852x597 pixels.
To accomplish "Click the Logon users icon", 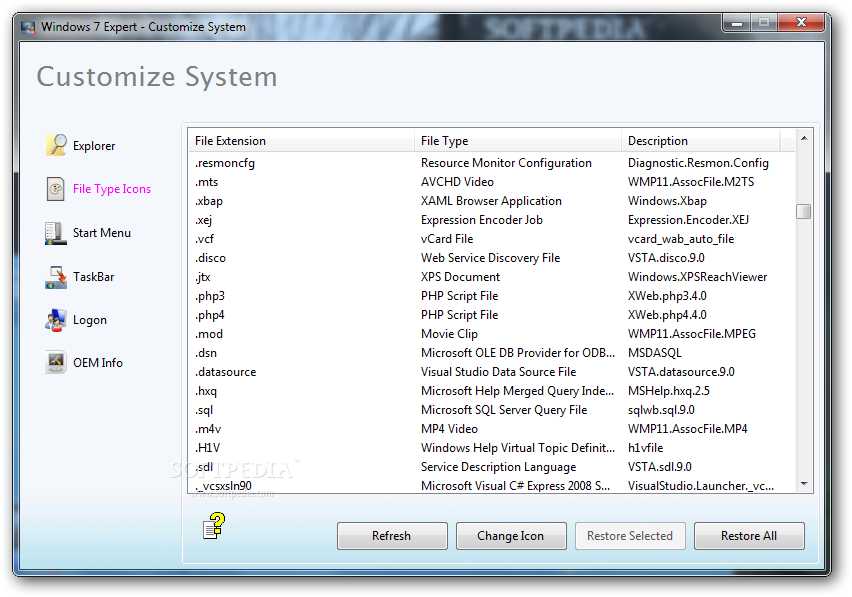I will coord(55,320).
